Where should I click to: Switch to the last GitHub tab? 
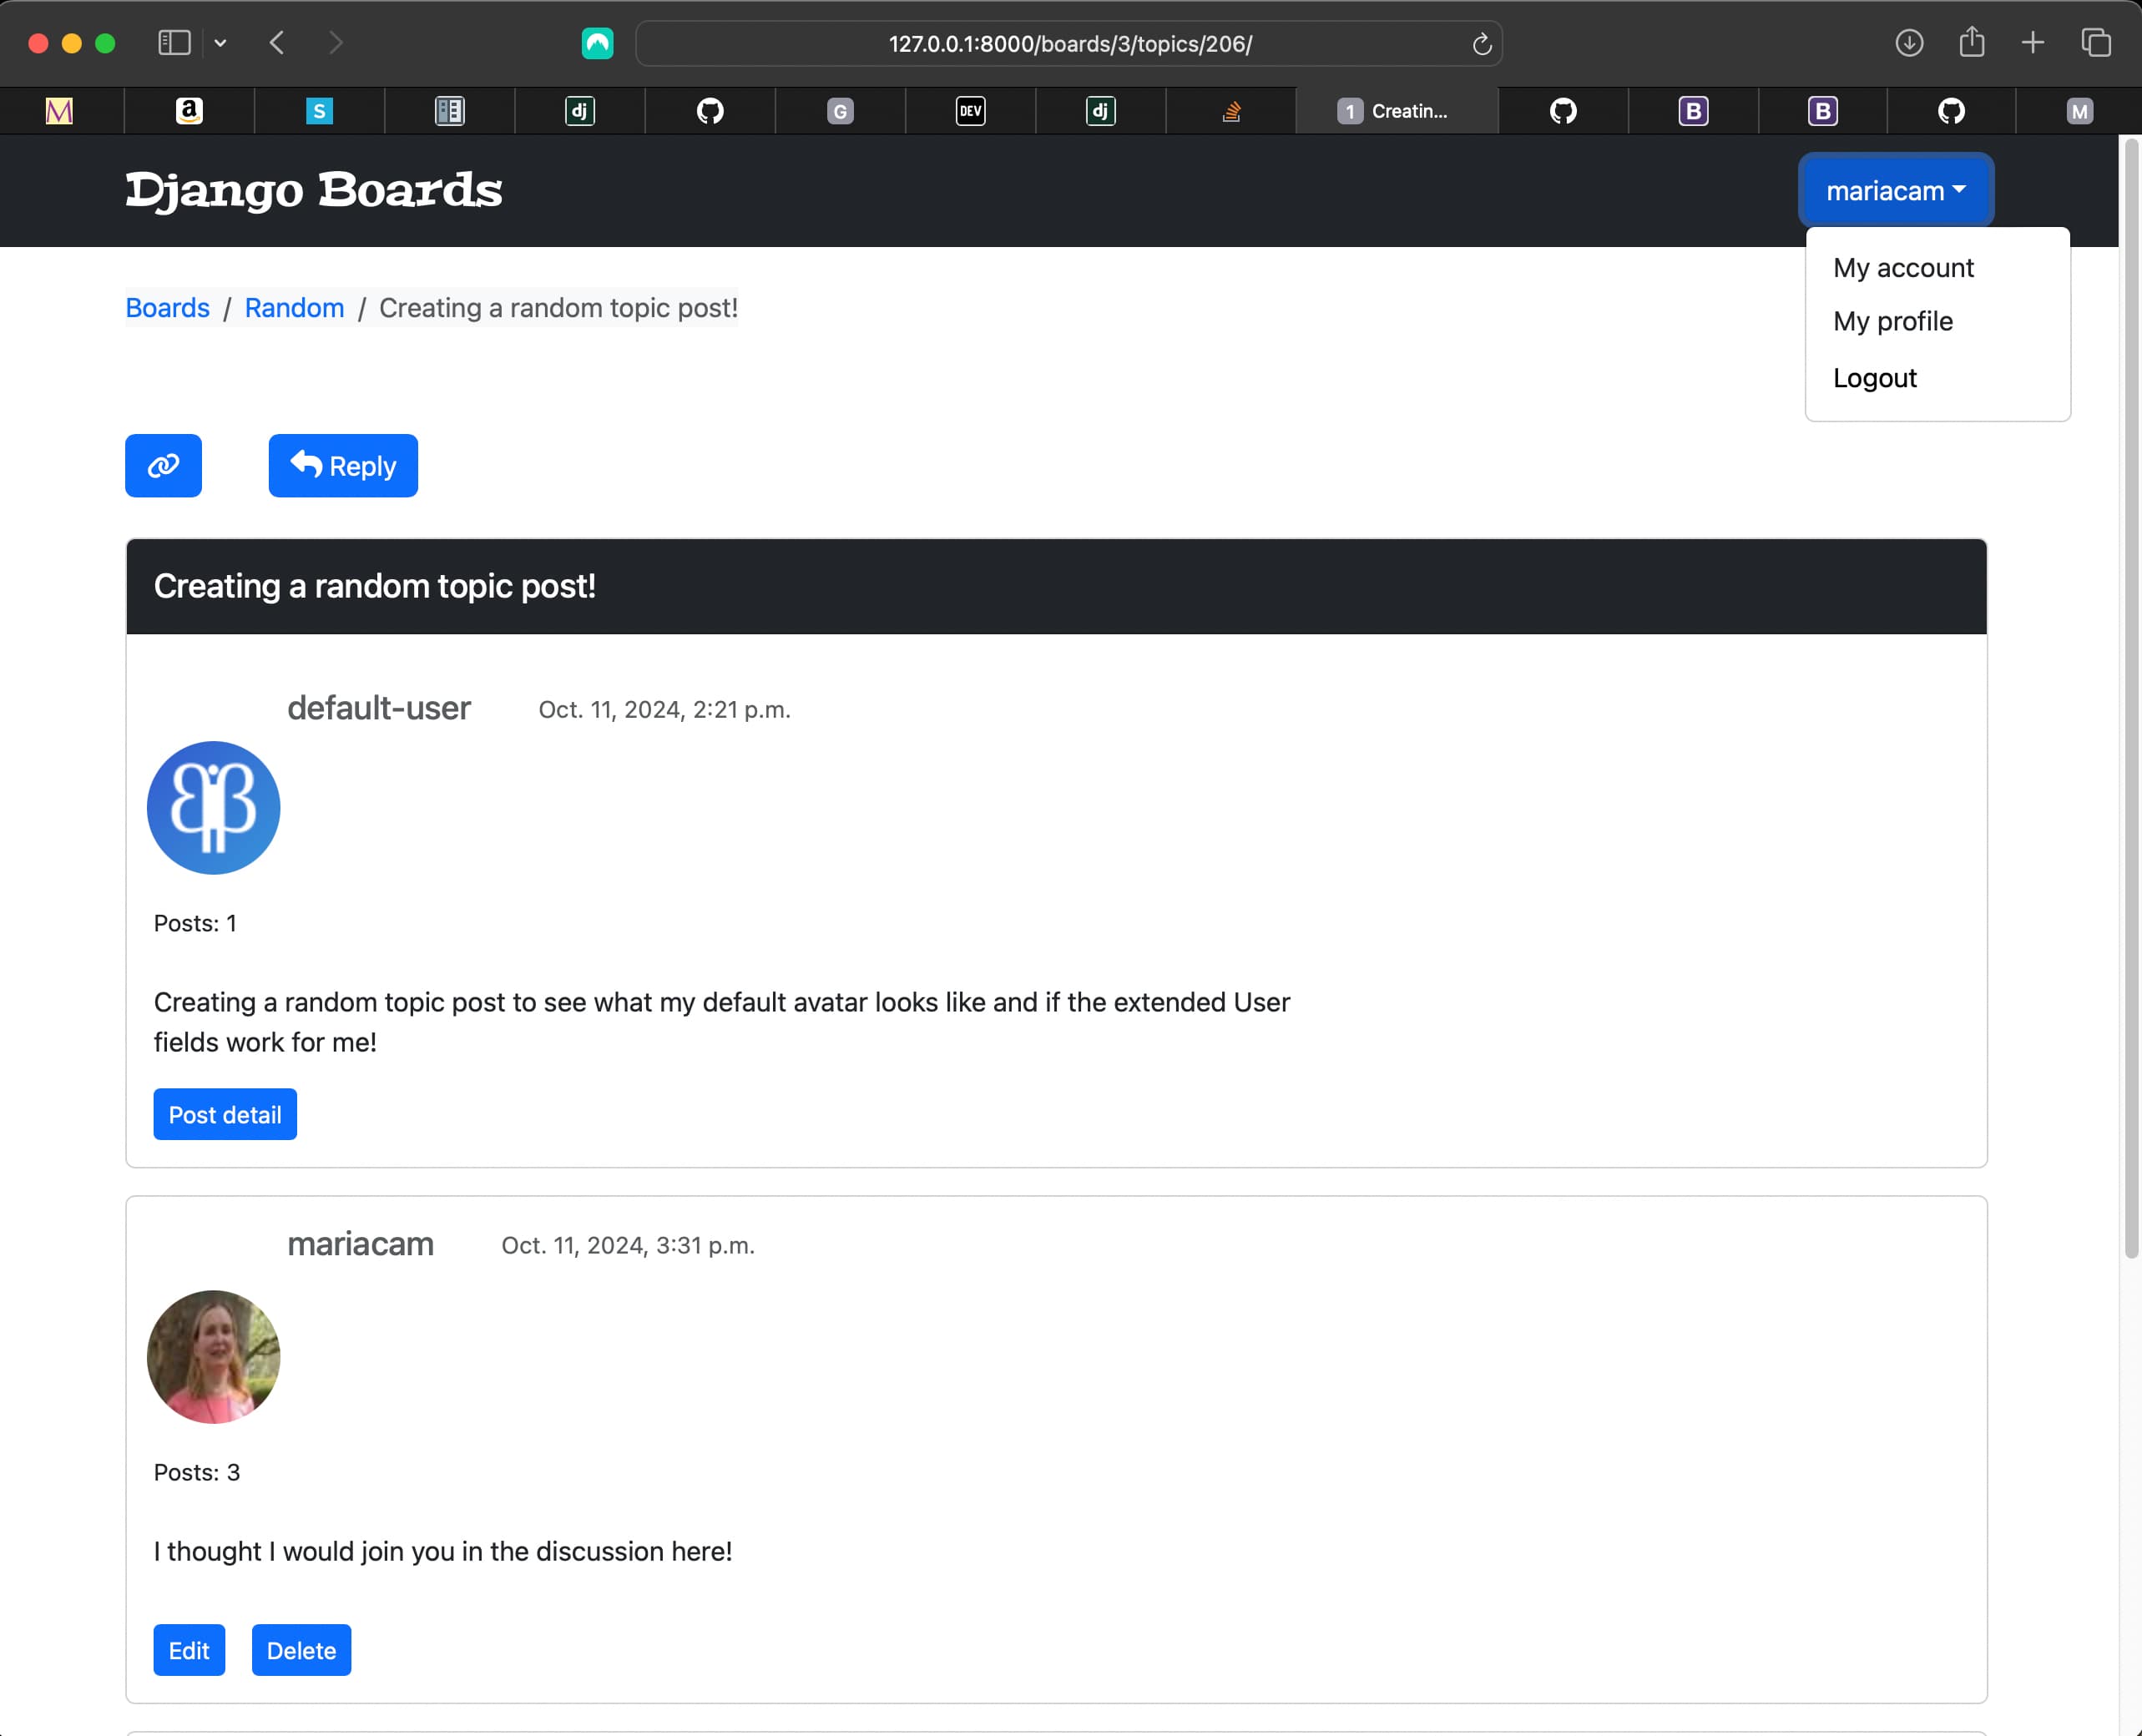point(1951,111)
